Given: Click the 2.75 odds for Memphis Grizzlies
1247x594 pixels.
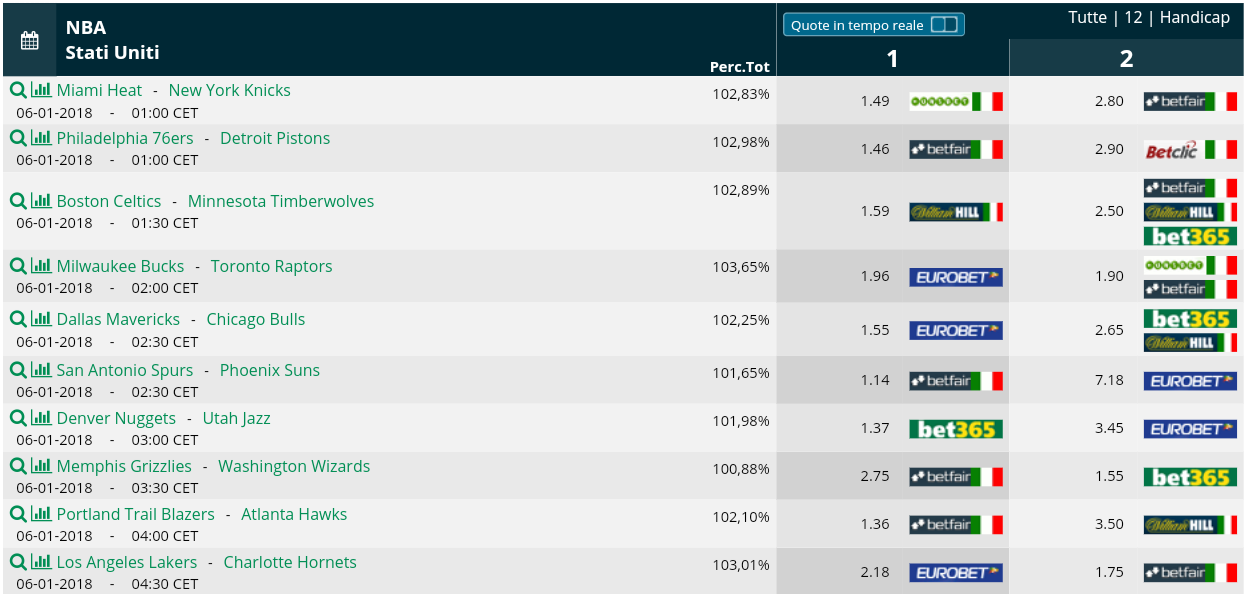Looking at the screenshot, I should click(875, 476).
